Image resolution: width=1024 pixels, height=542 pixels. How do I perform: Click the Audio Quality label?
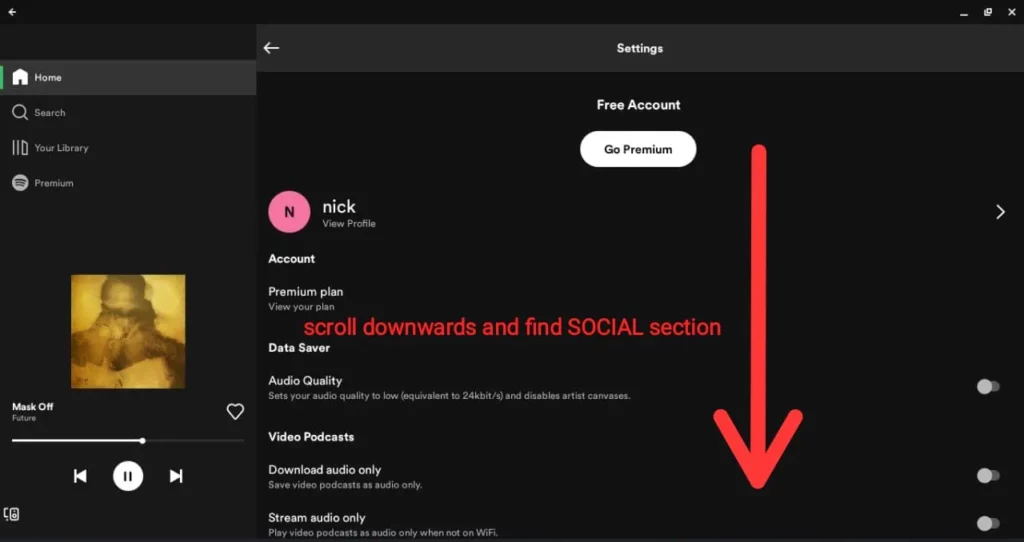305,381
